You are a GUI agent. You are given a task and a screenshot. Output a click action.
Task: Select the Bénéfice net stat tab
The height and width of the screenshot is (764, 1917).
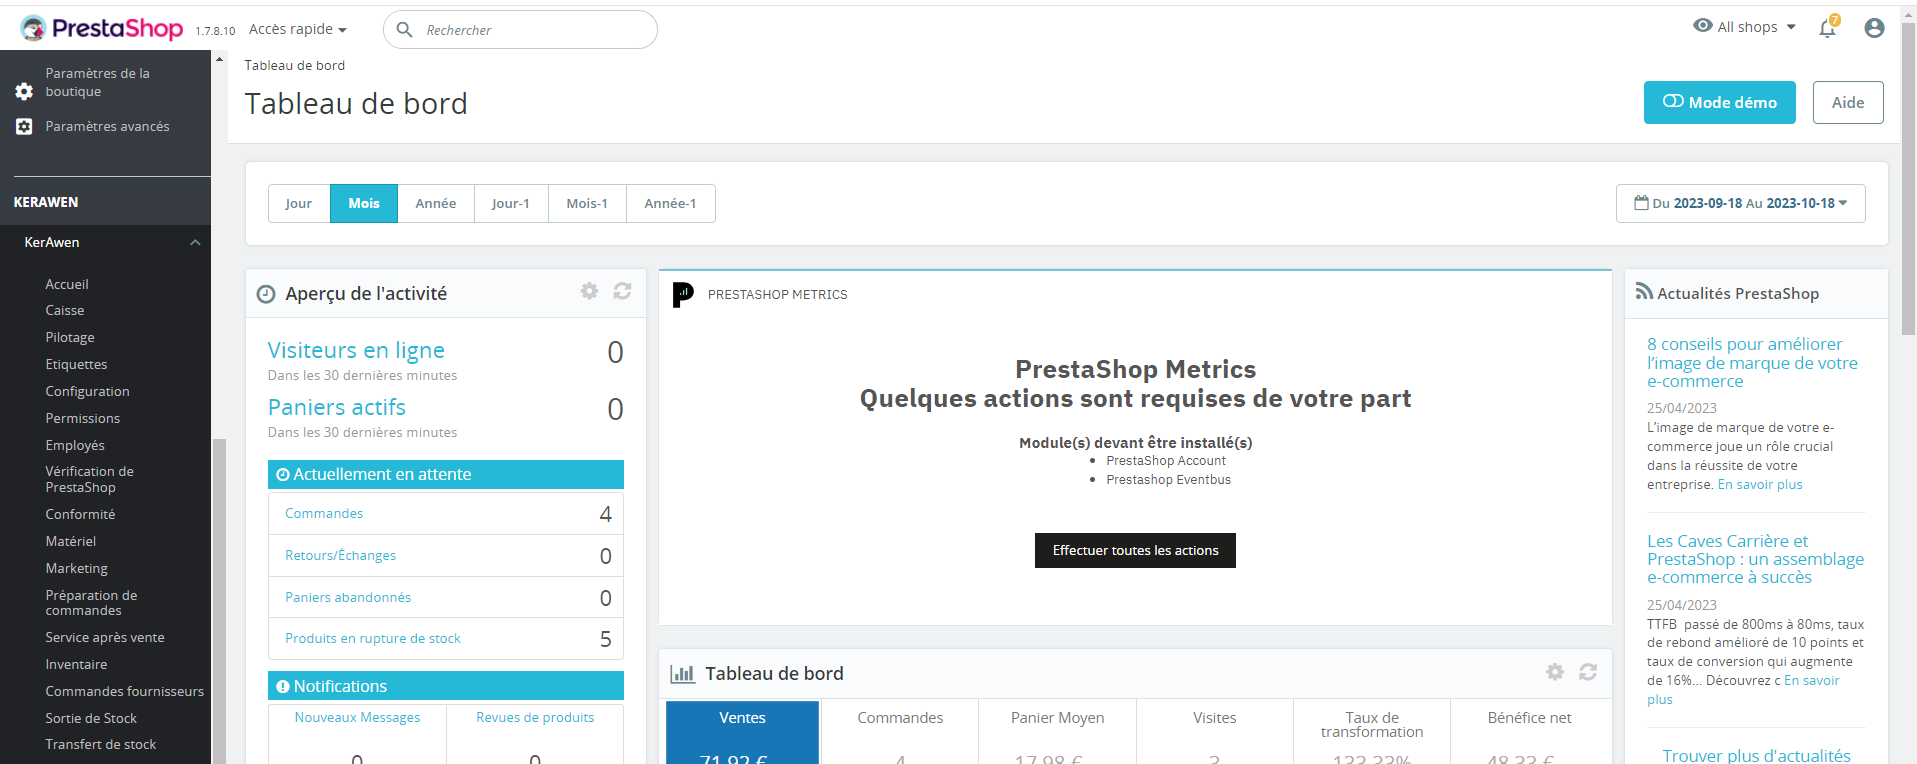pos(1529,732)
